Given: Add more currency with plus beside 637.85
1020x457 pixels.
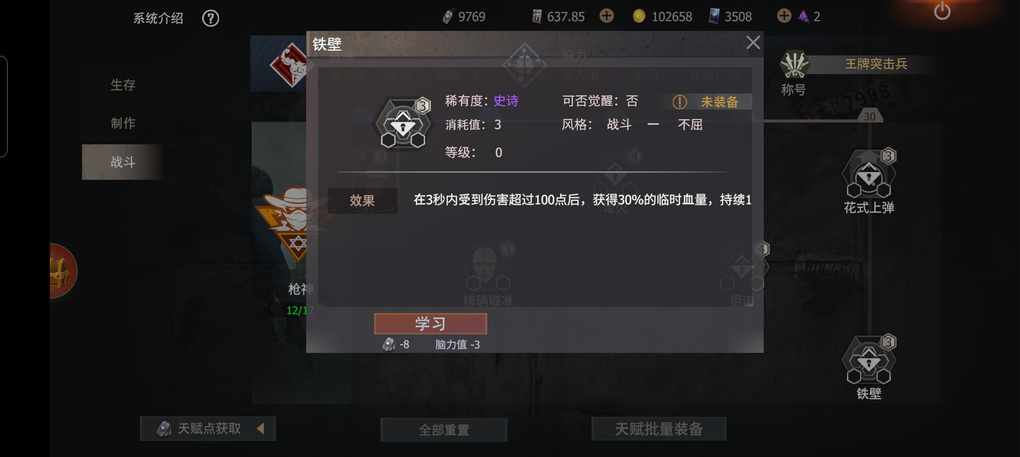Looking at the screenshot, I should tap(606, 16).
